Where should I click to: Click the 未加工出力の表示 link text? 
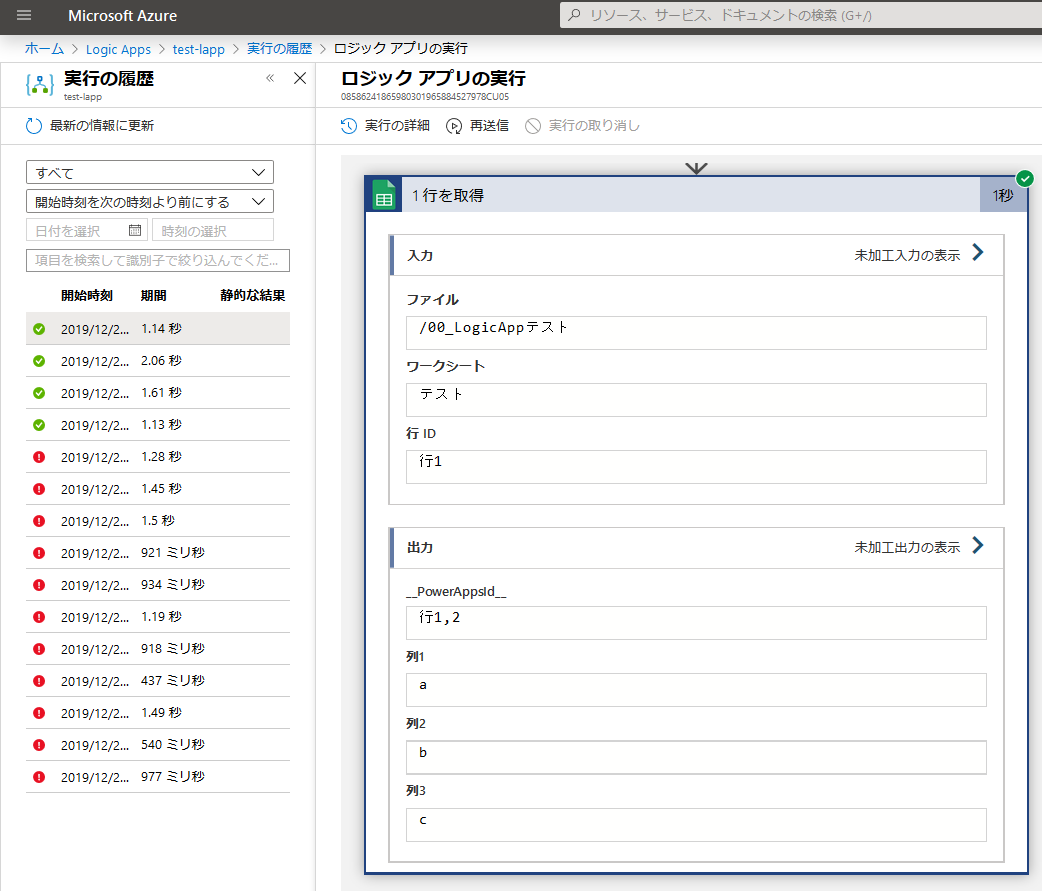tap(907, 547)
